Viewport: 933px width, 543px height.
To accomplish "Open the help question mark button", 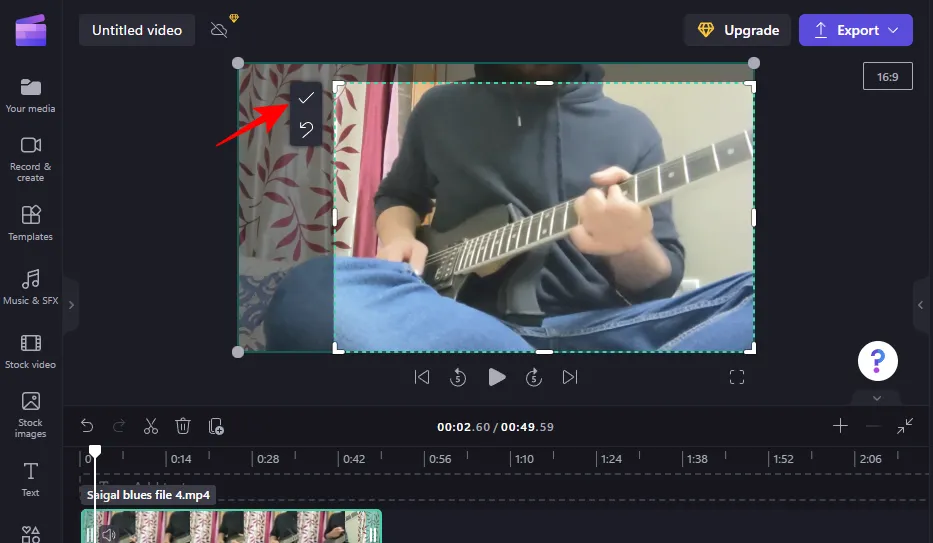I will [x=877, y=360].
